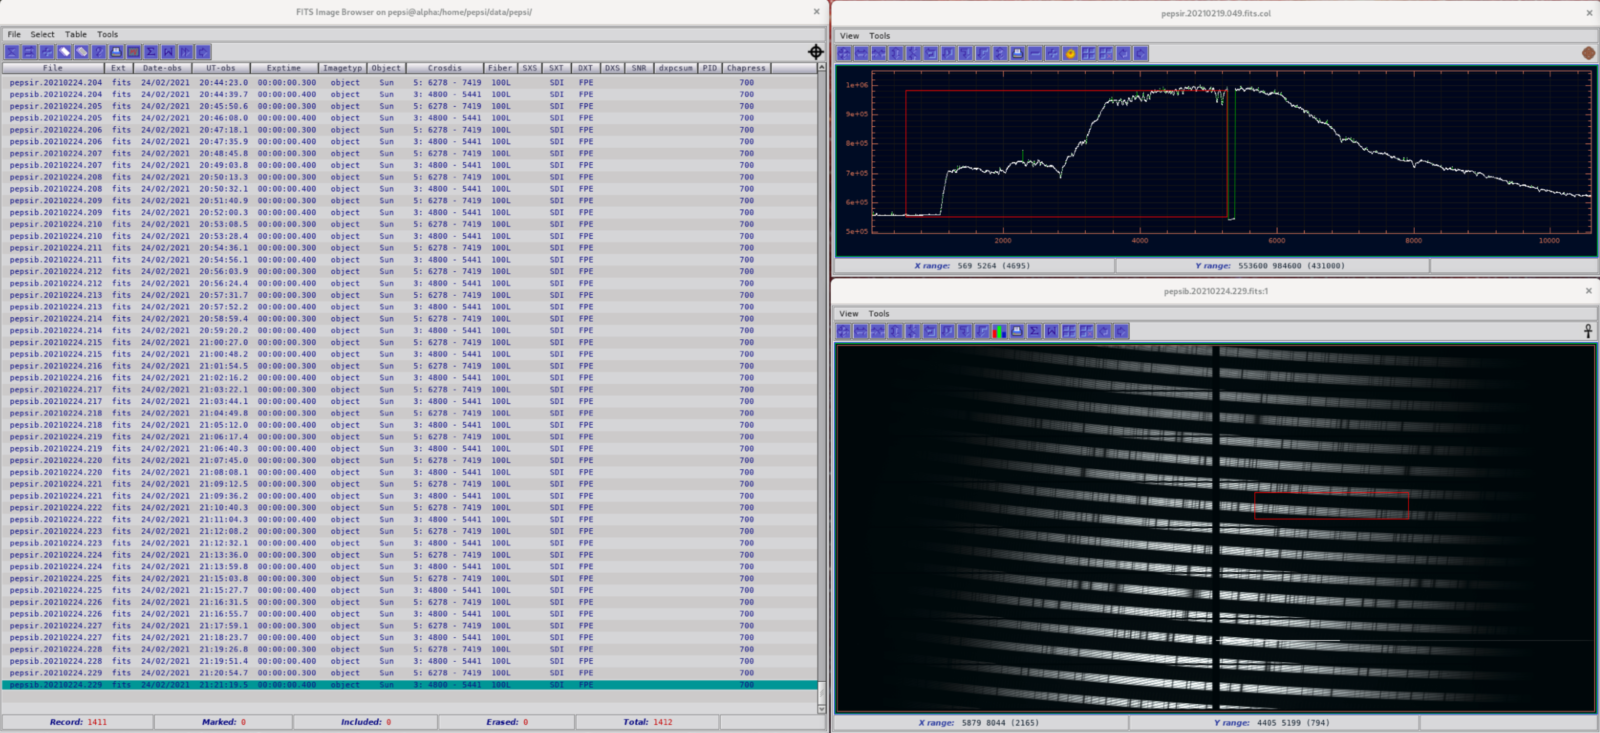Open the File menu
1600x733 pixels.
click(x=14, y=34)
